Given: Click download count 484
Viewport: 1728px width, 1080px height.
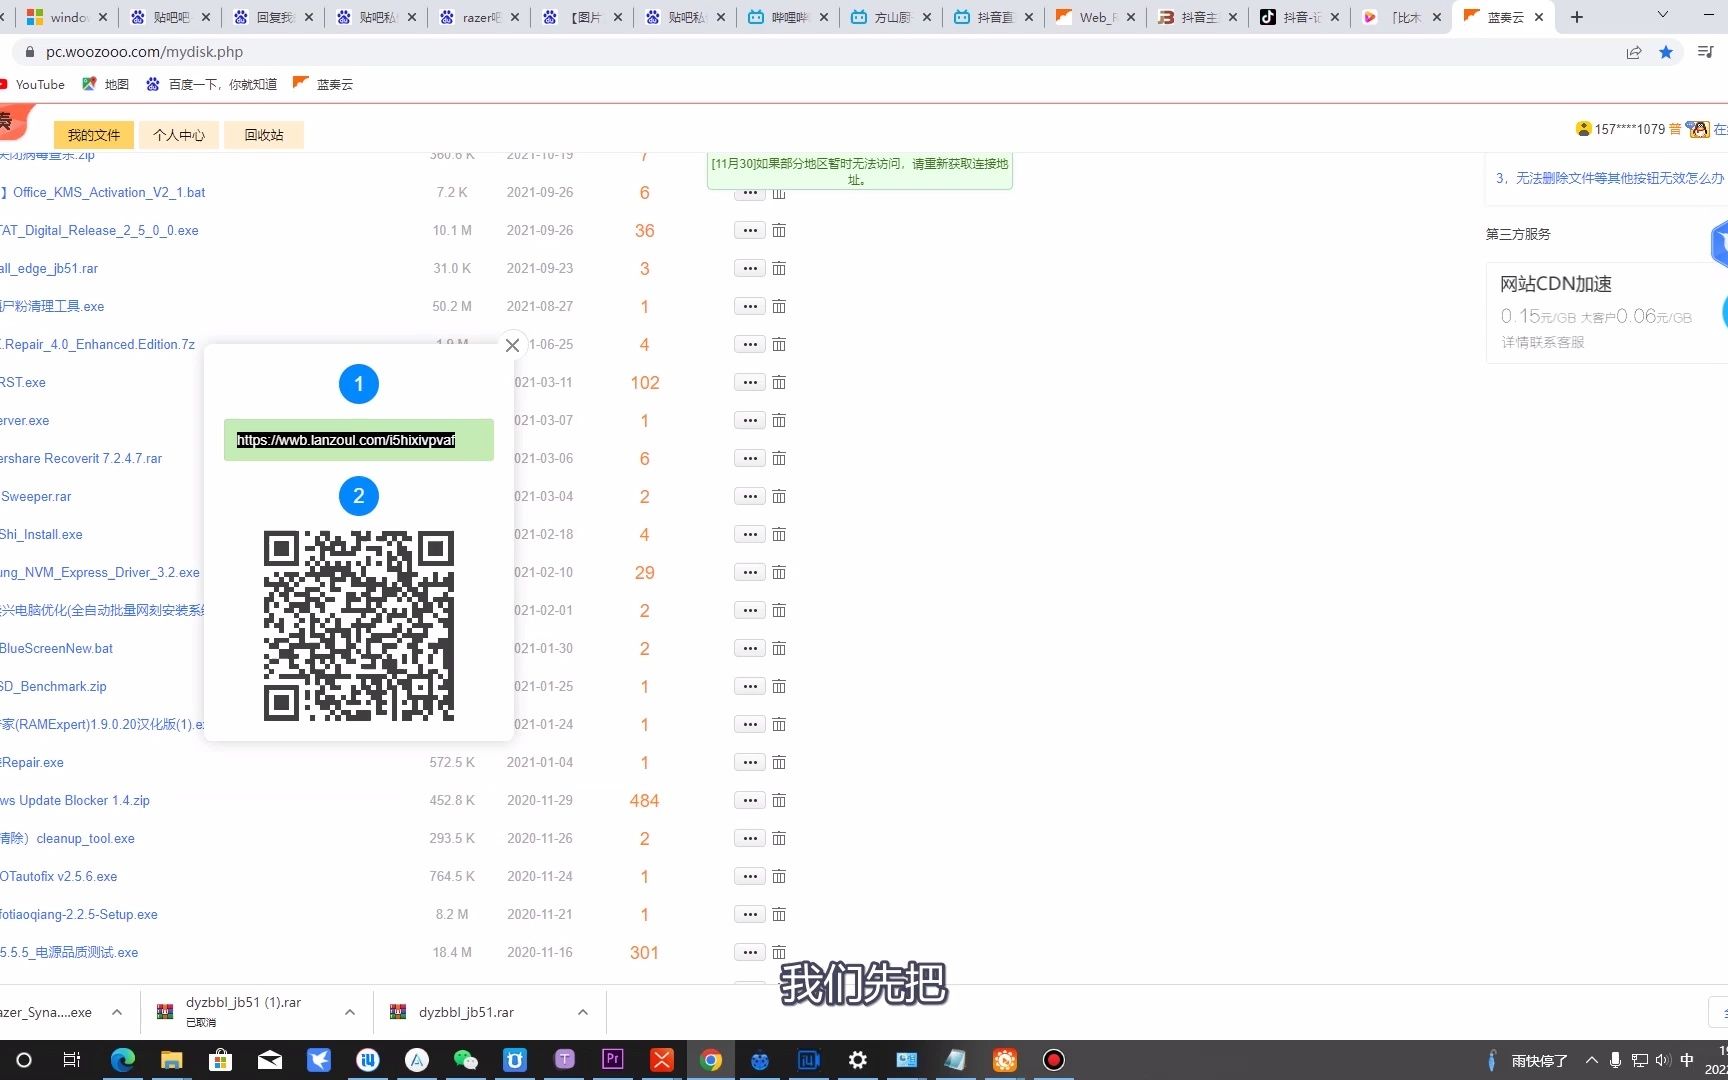Looking at the screenshot, I should [x=644, y=801].
